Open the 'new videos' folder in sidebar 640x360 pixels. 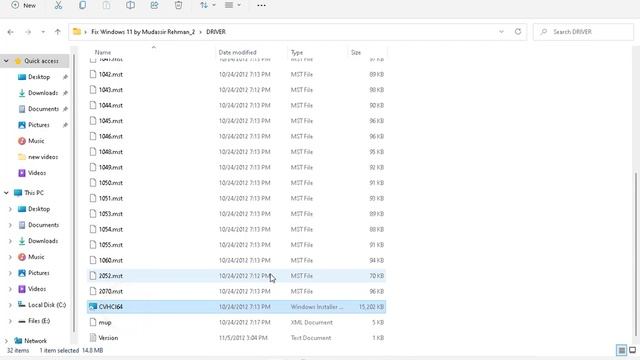coord(43,157)
